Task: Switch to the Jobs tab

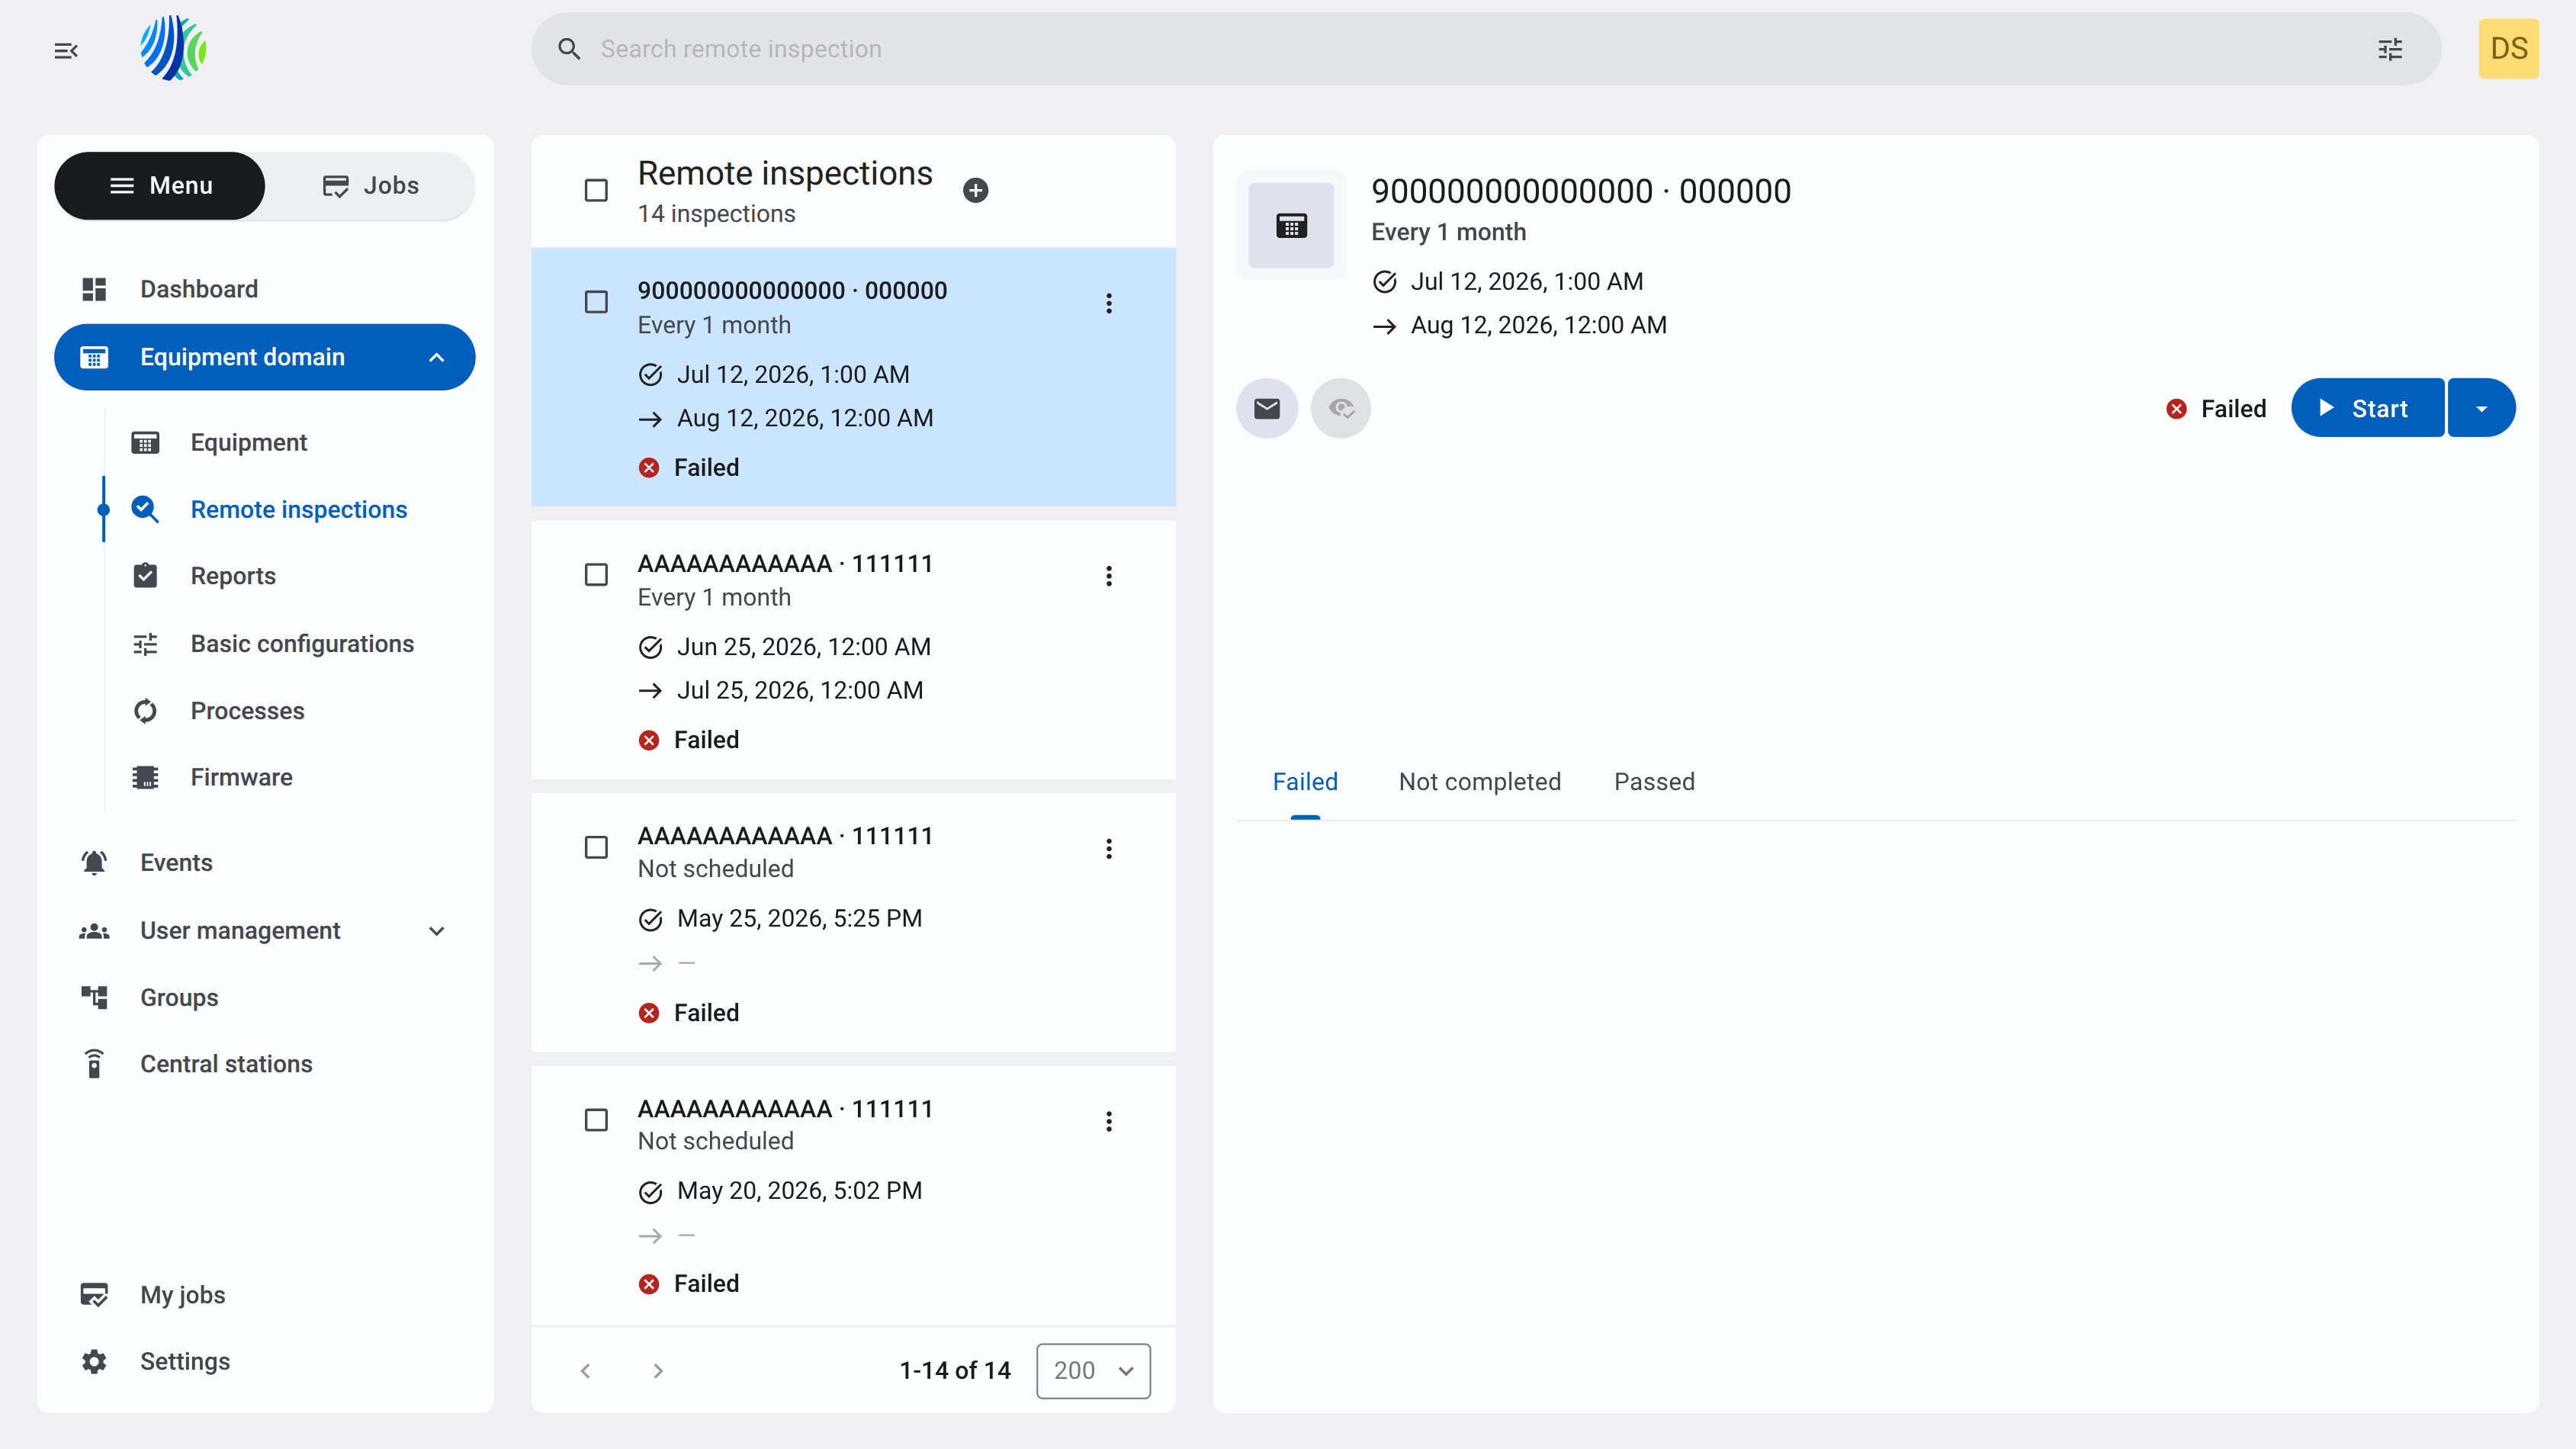Action: click(371, 186)
